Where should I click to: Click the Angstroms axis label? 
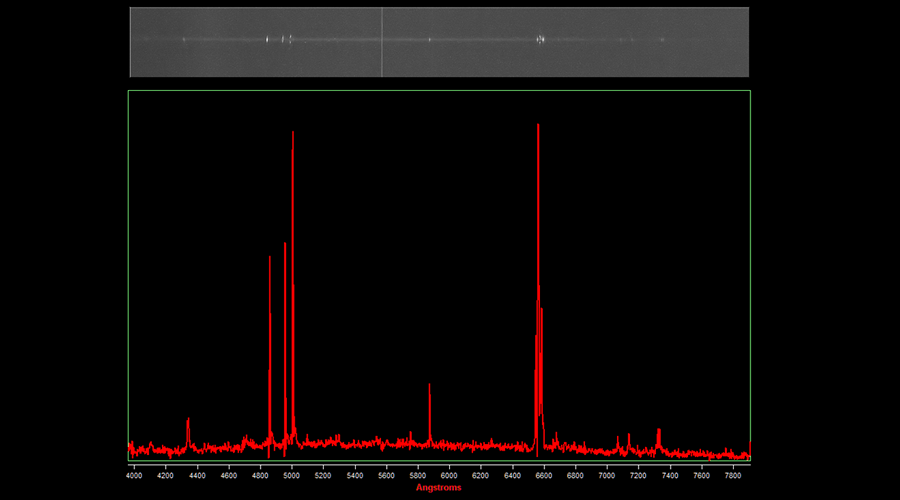coord(439,487)
